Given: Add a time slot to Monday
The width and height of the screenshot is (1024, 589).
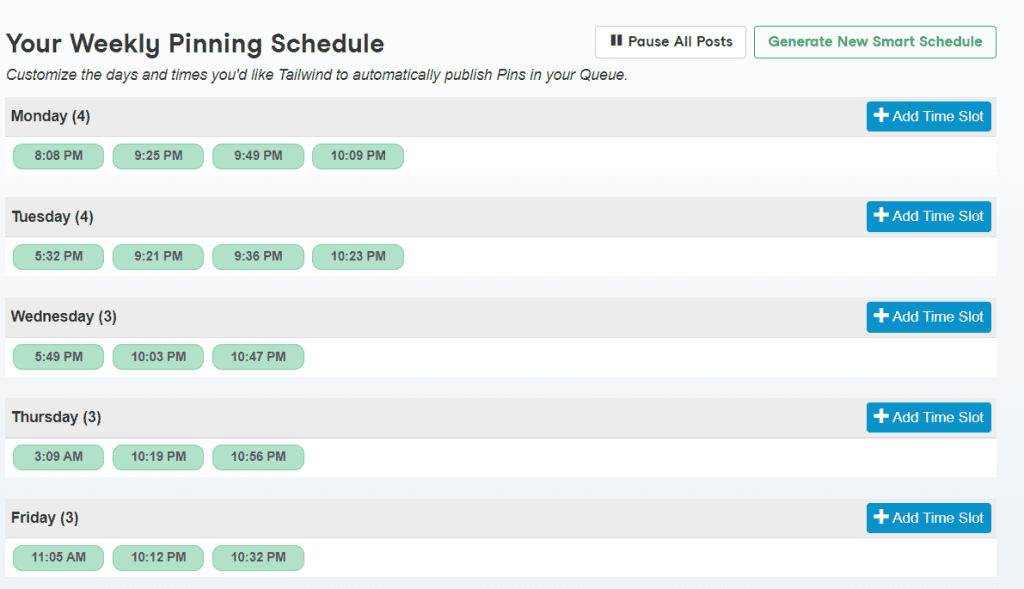Looking at the screenshot, I should click(928, 116).
